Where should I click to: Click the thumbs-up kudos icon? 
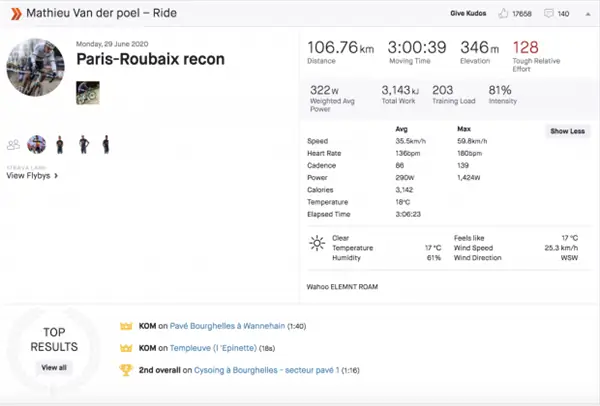[503, 14]
